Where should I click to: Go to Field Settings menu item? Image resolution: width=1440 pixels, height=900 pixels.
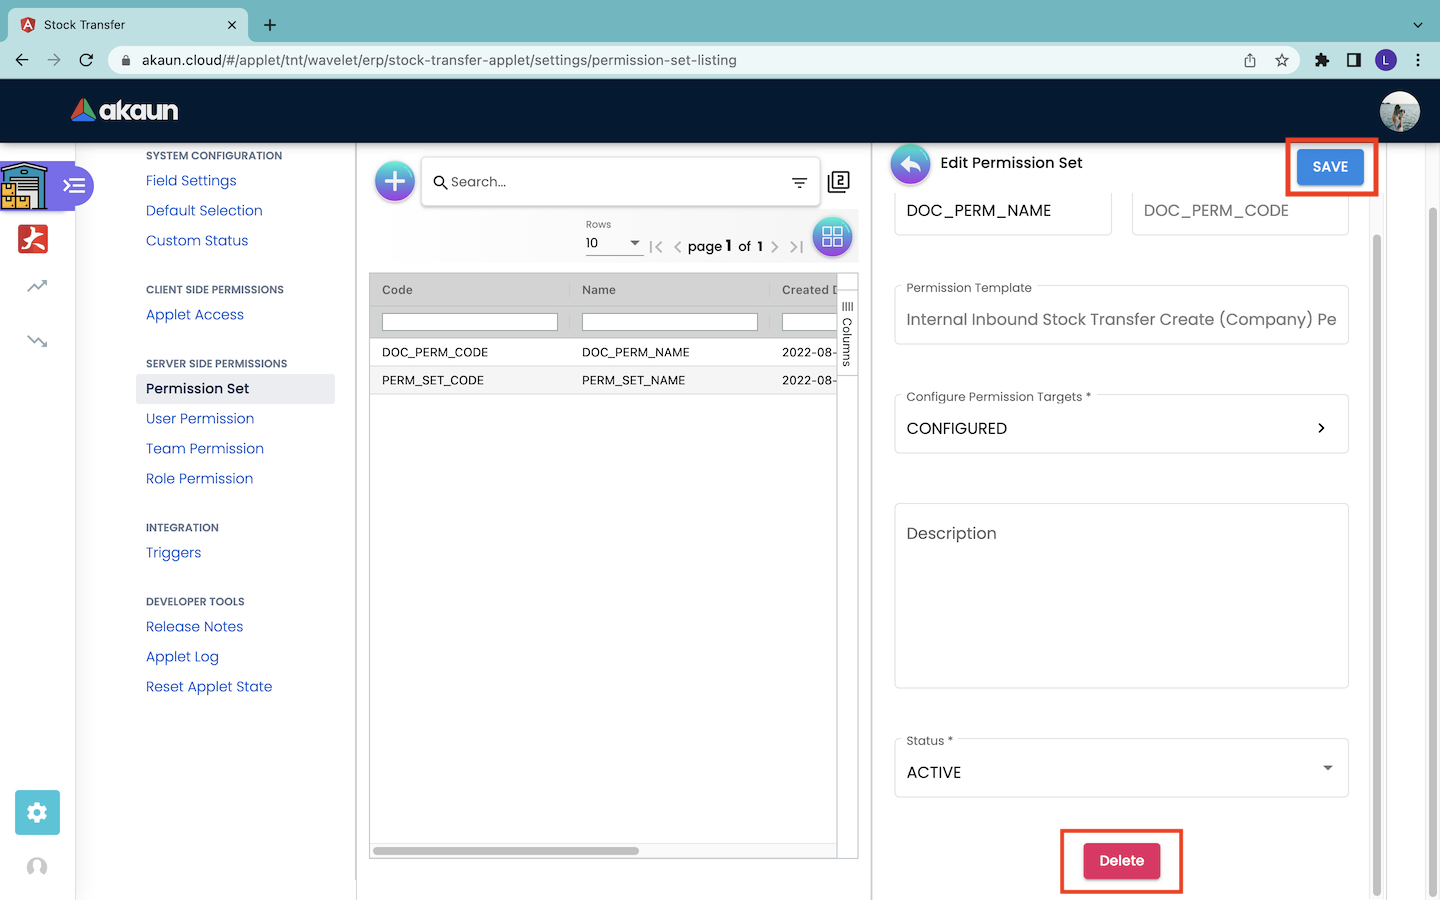coord(191,181)
